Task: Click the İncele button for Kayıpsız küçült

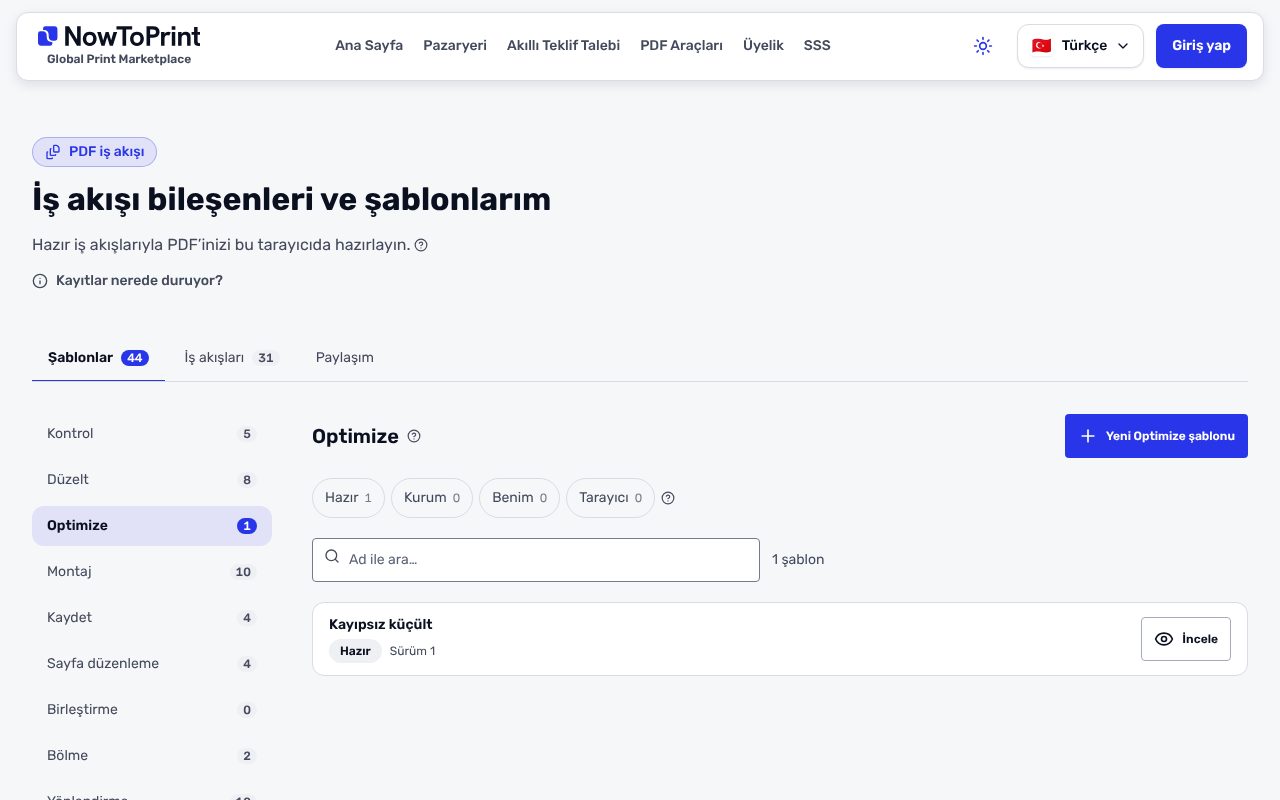Action: (1186, 639)
